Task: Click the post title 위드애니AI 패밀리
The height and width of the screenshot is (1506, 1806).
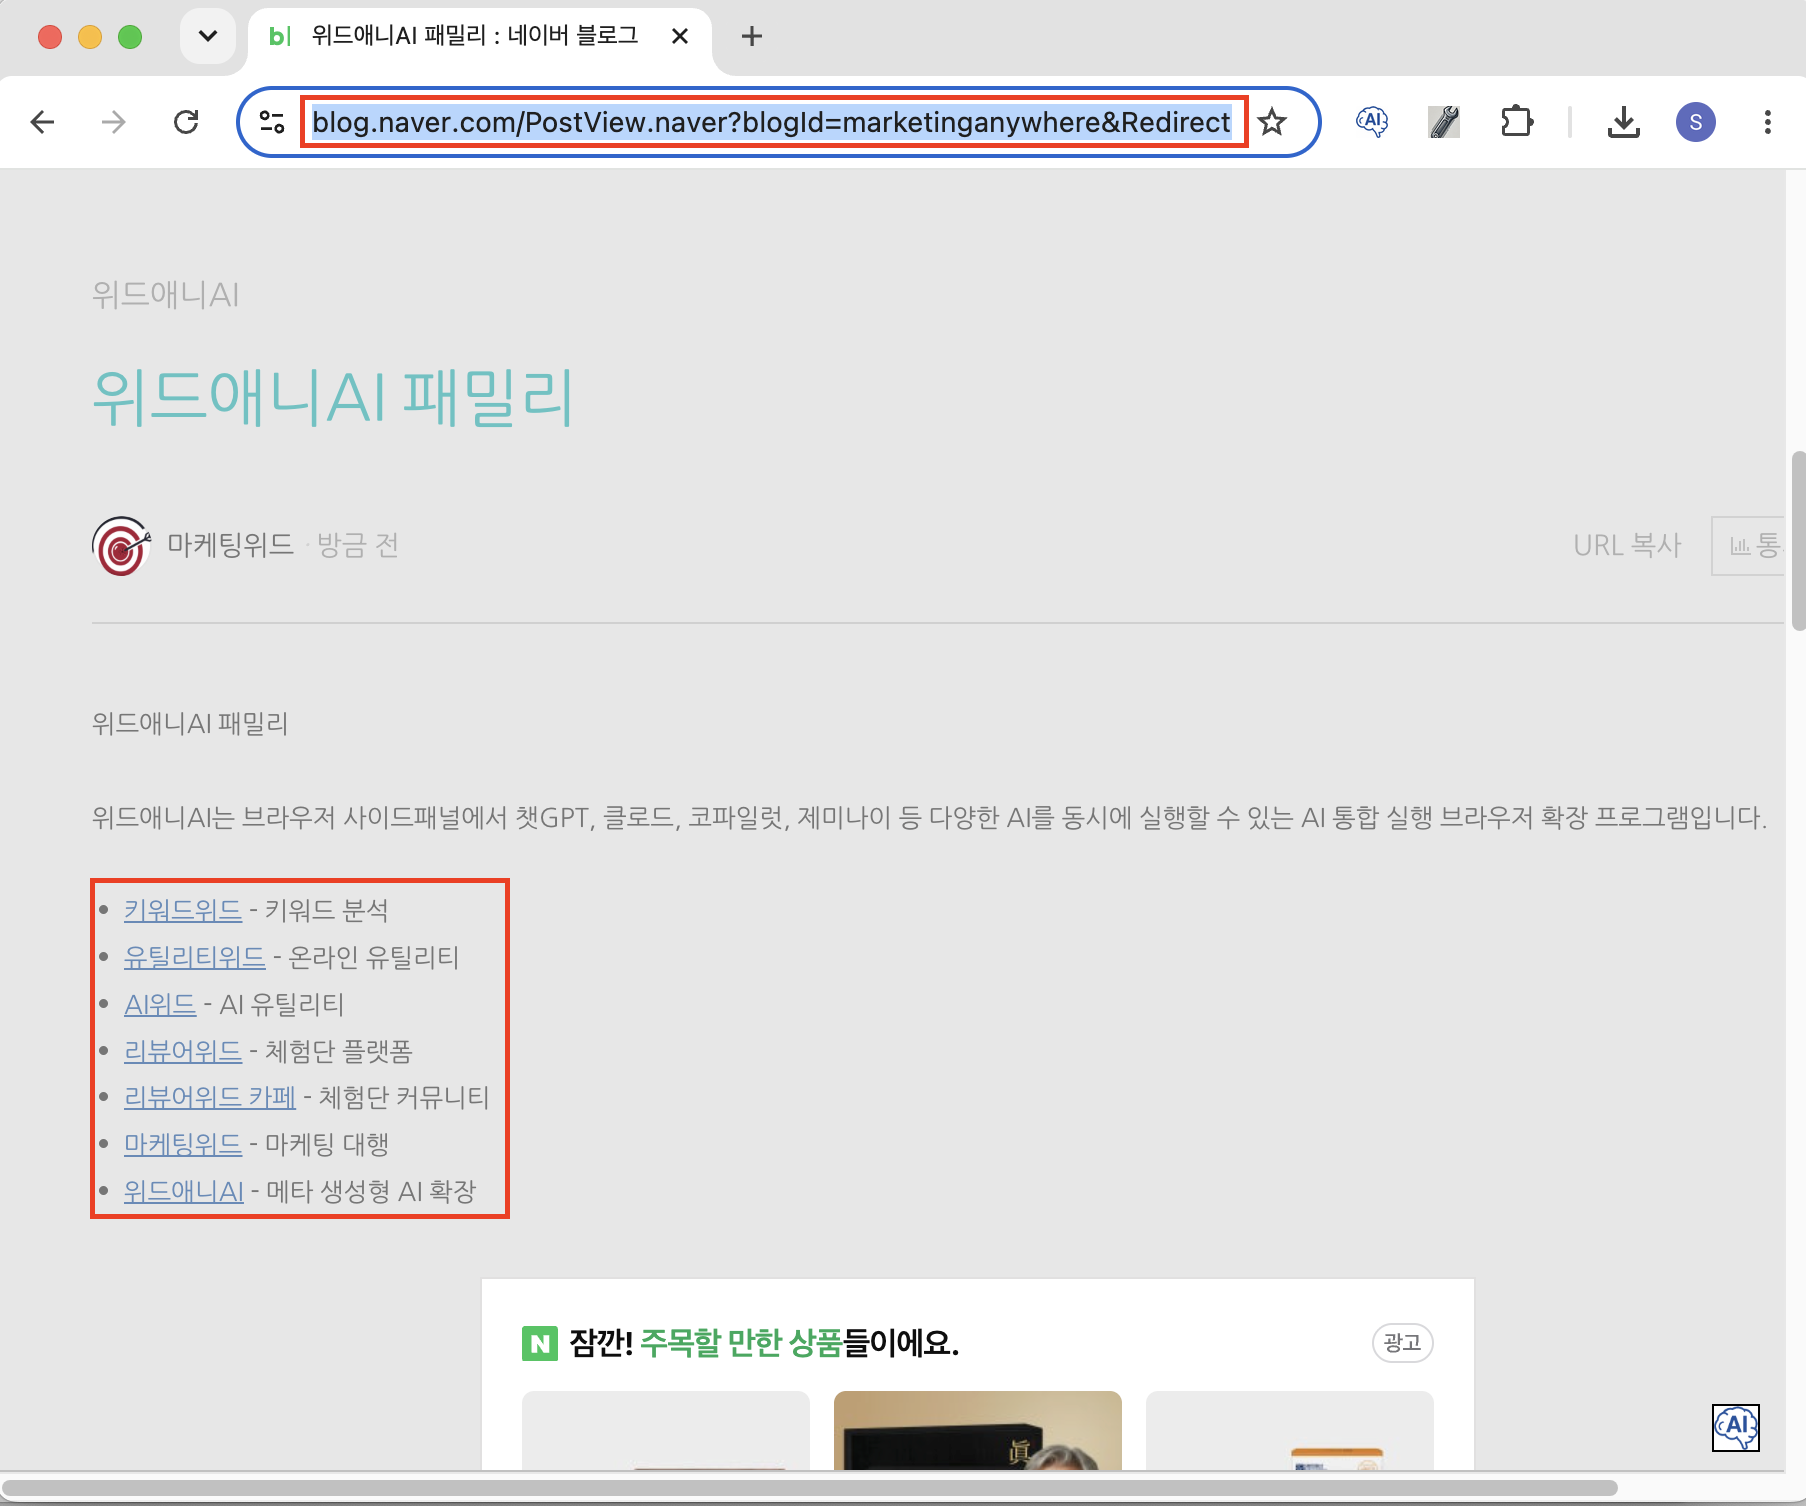Action: coord(333,397)
